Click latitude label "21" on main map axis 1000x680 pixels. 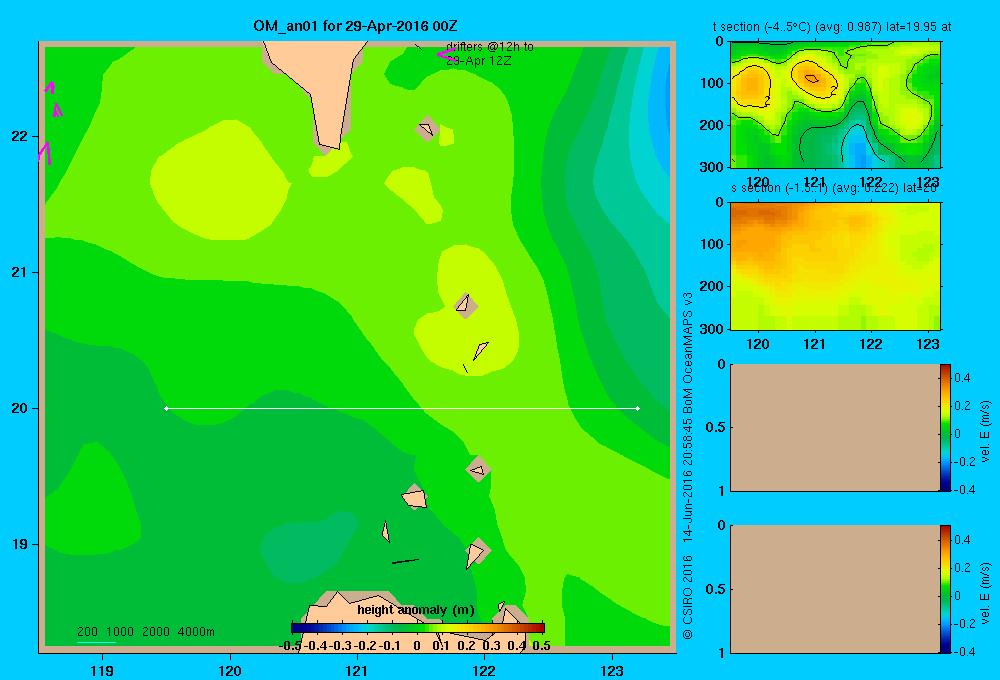[20, 272]
